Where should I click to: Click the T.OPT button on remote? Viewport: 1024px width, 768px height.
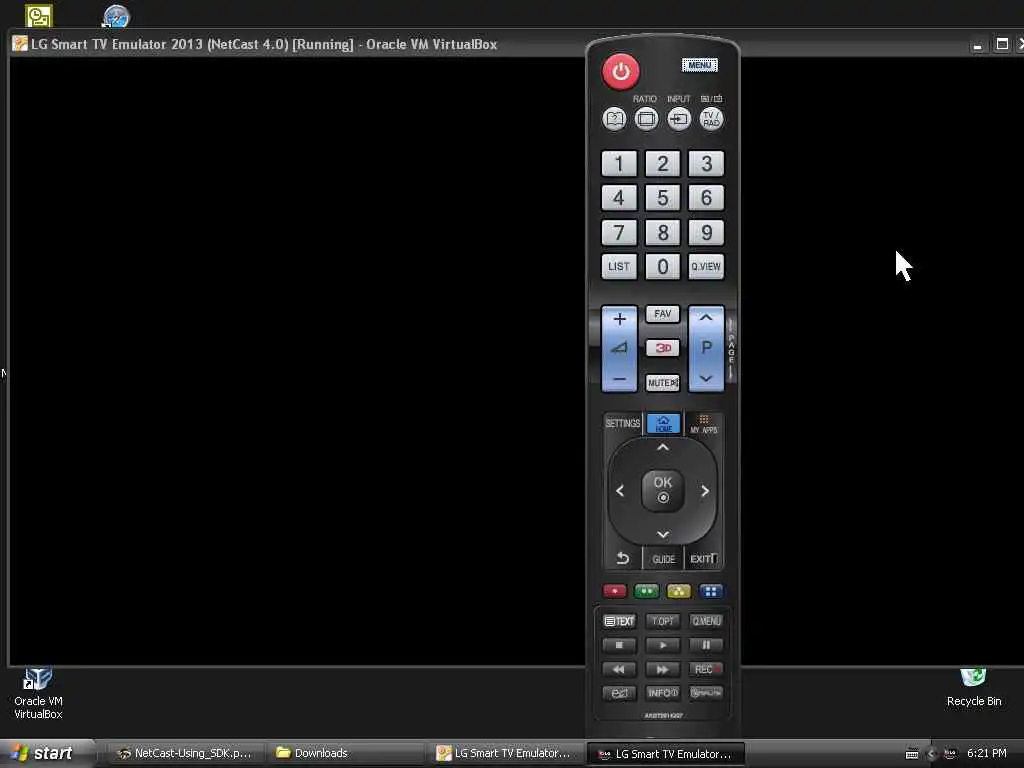click(x=662, y=621)
